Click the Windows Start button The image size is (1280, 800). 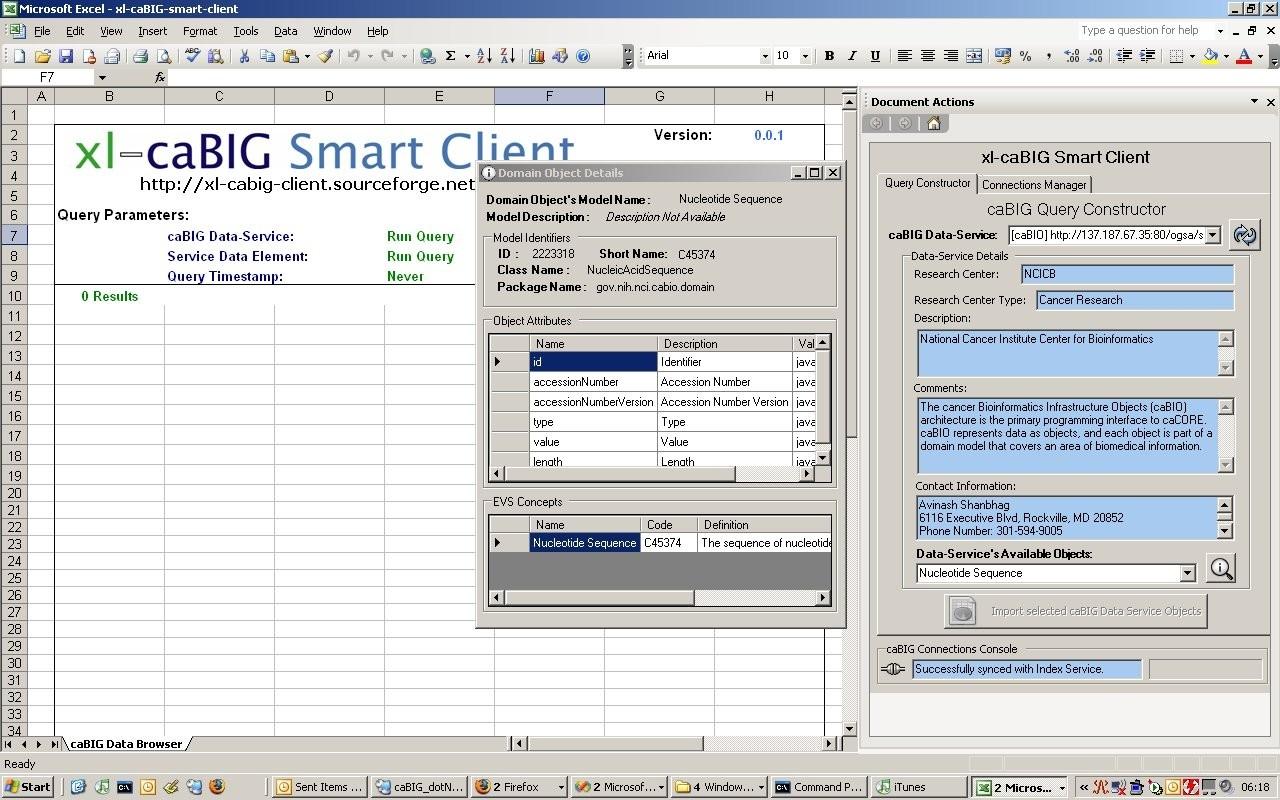click(x=28, y=787)
